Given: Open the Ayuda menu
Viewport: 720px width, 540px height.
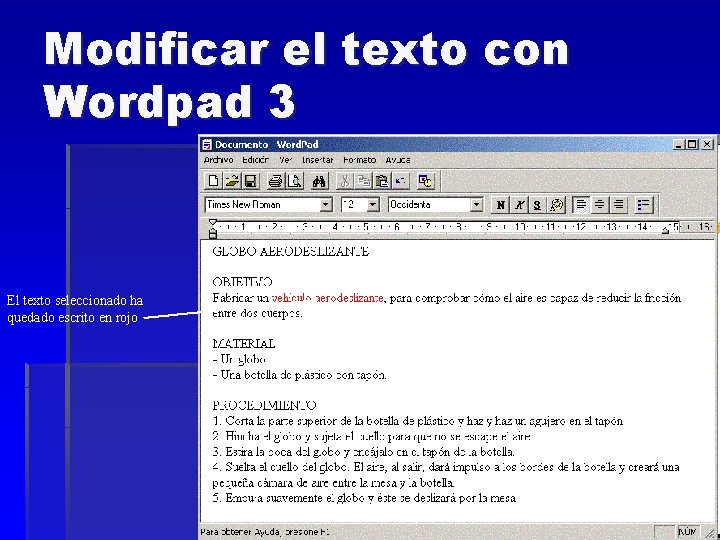Looking at the screenshot, I should pyautogui.click(x=398, y=160).
